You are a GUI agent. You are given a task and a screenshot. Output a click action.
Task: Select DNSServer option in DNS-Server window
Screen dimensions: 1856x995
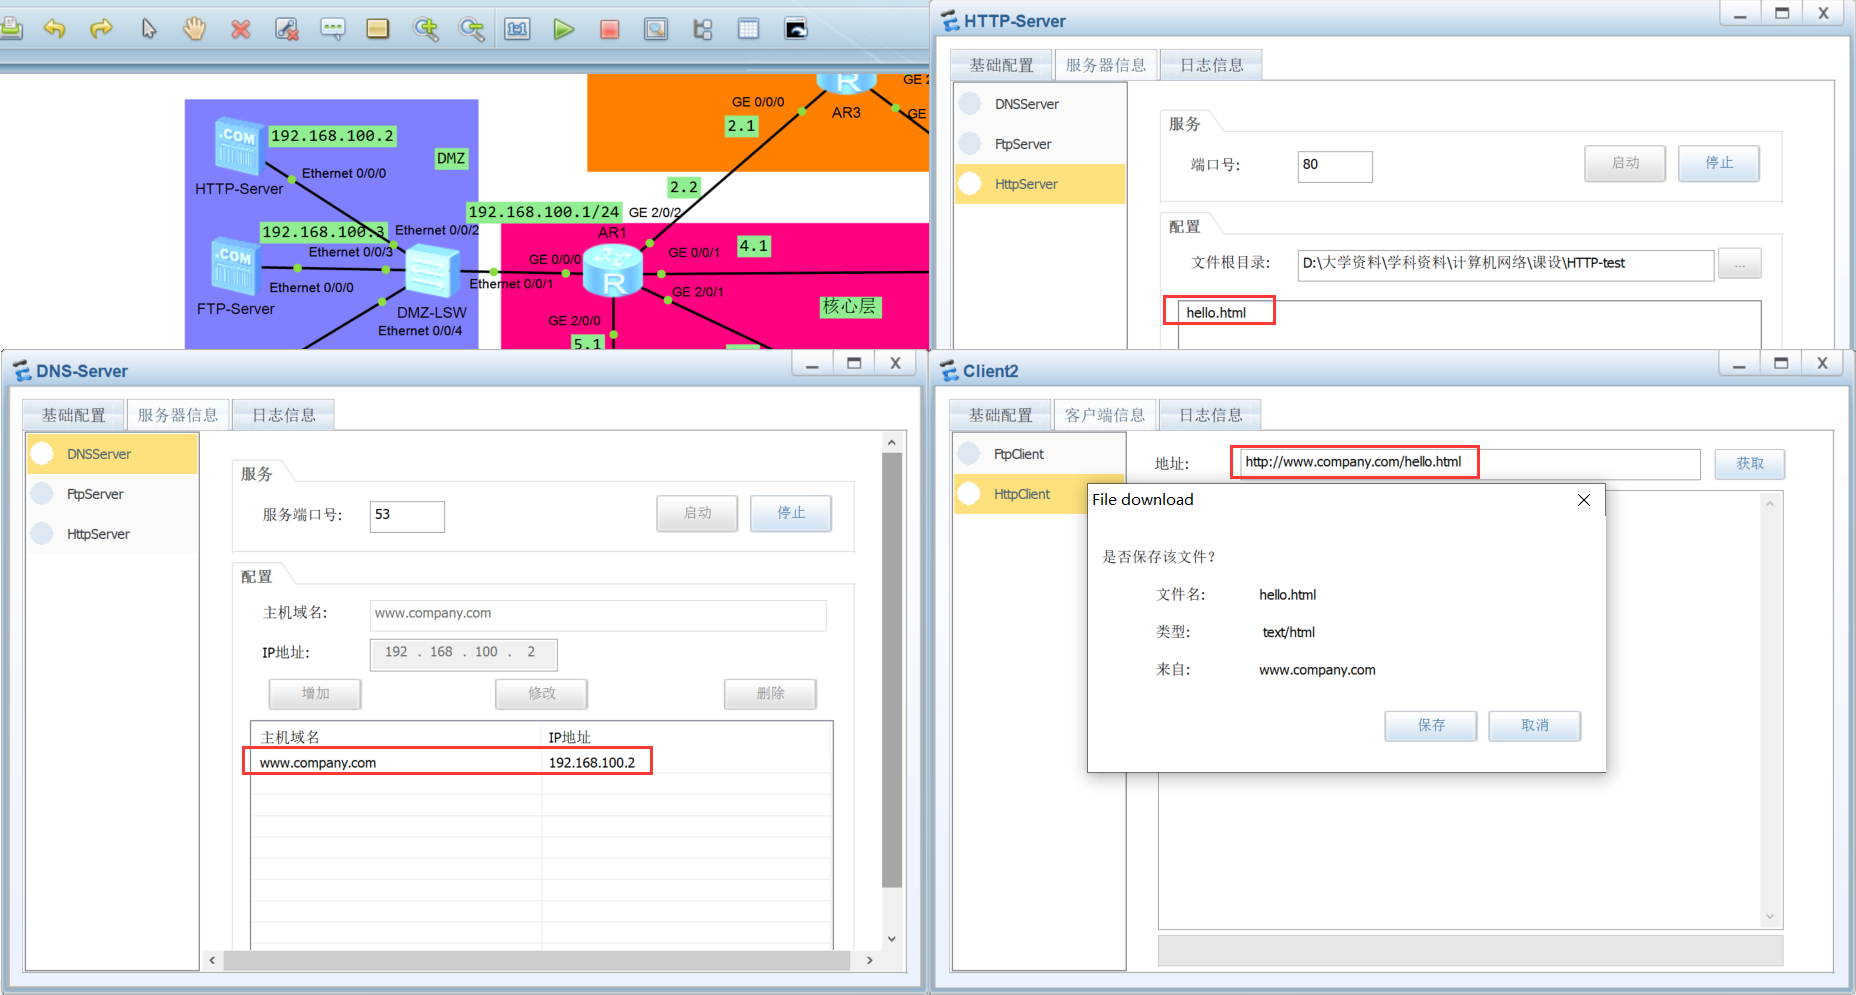pos(113,454)
